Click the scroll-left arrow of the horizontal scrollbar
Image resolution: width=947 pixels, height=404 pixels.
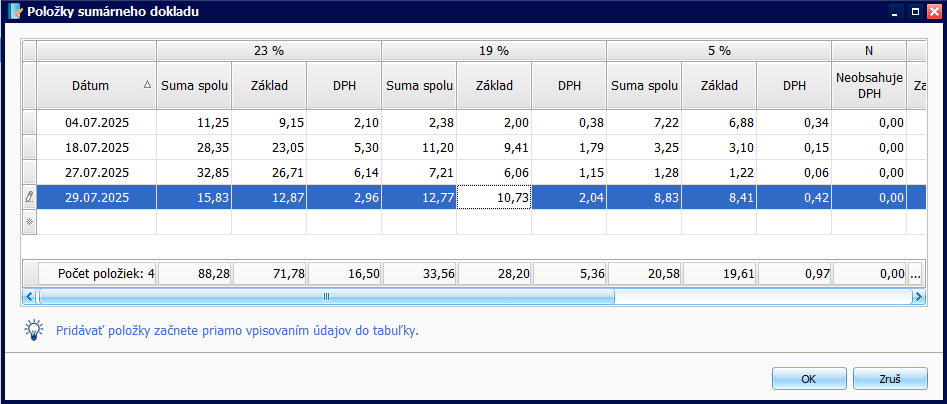pyautogui.click(x=29, y=297)
